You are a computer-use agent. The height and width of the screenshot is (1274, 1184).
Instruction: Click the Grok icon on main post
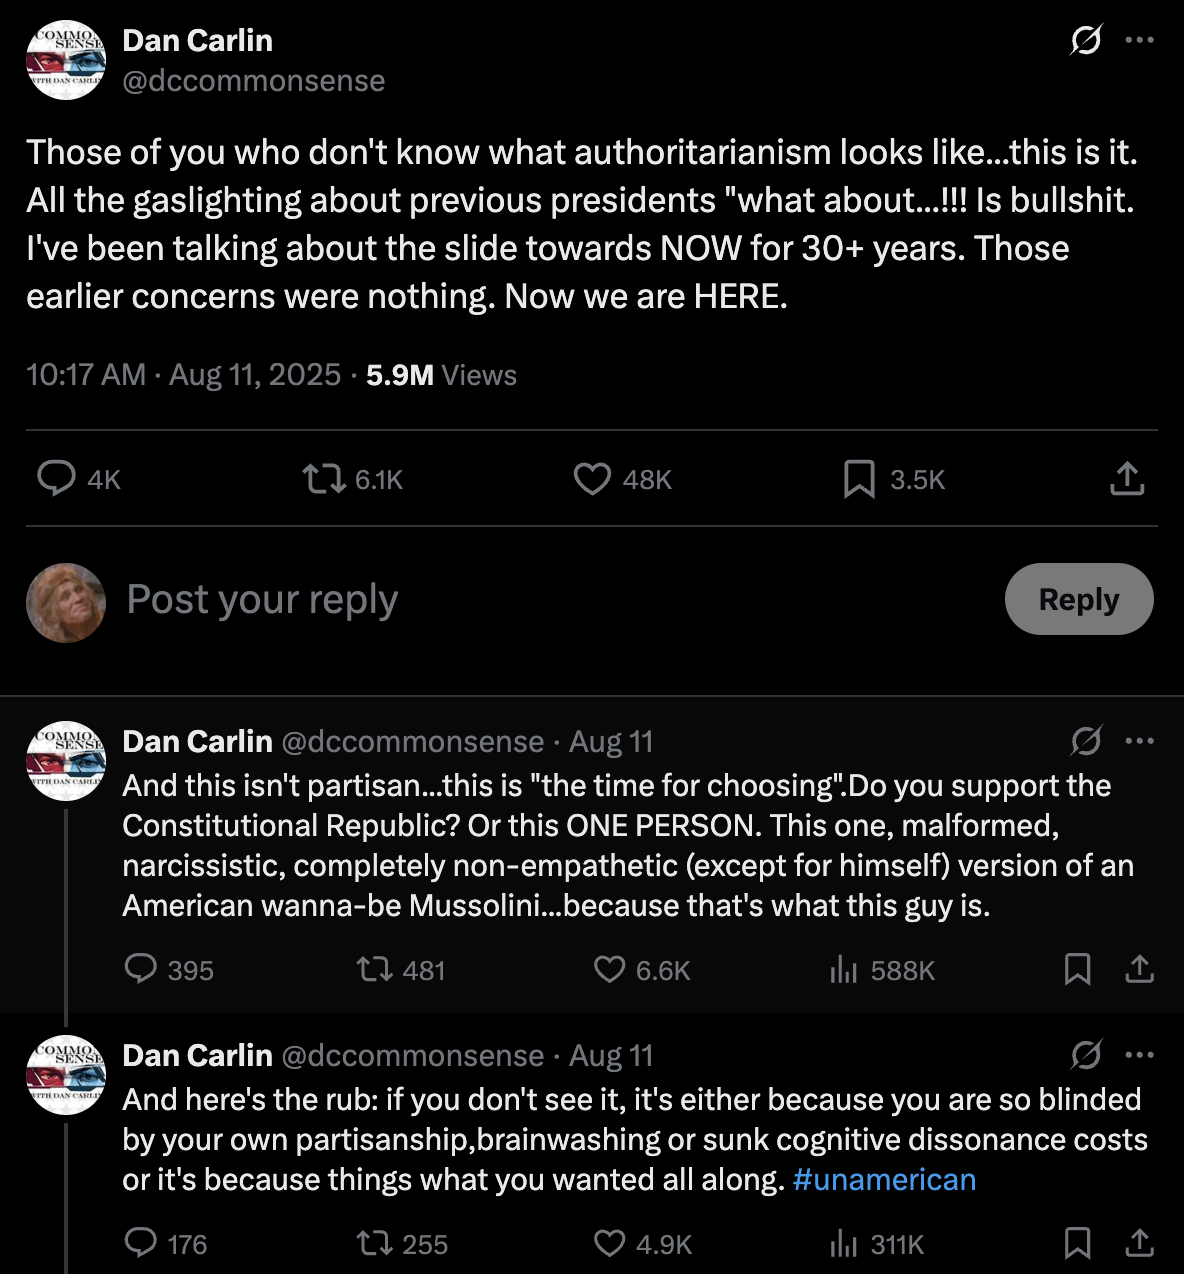(x=1085, y=41)
